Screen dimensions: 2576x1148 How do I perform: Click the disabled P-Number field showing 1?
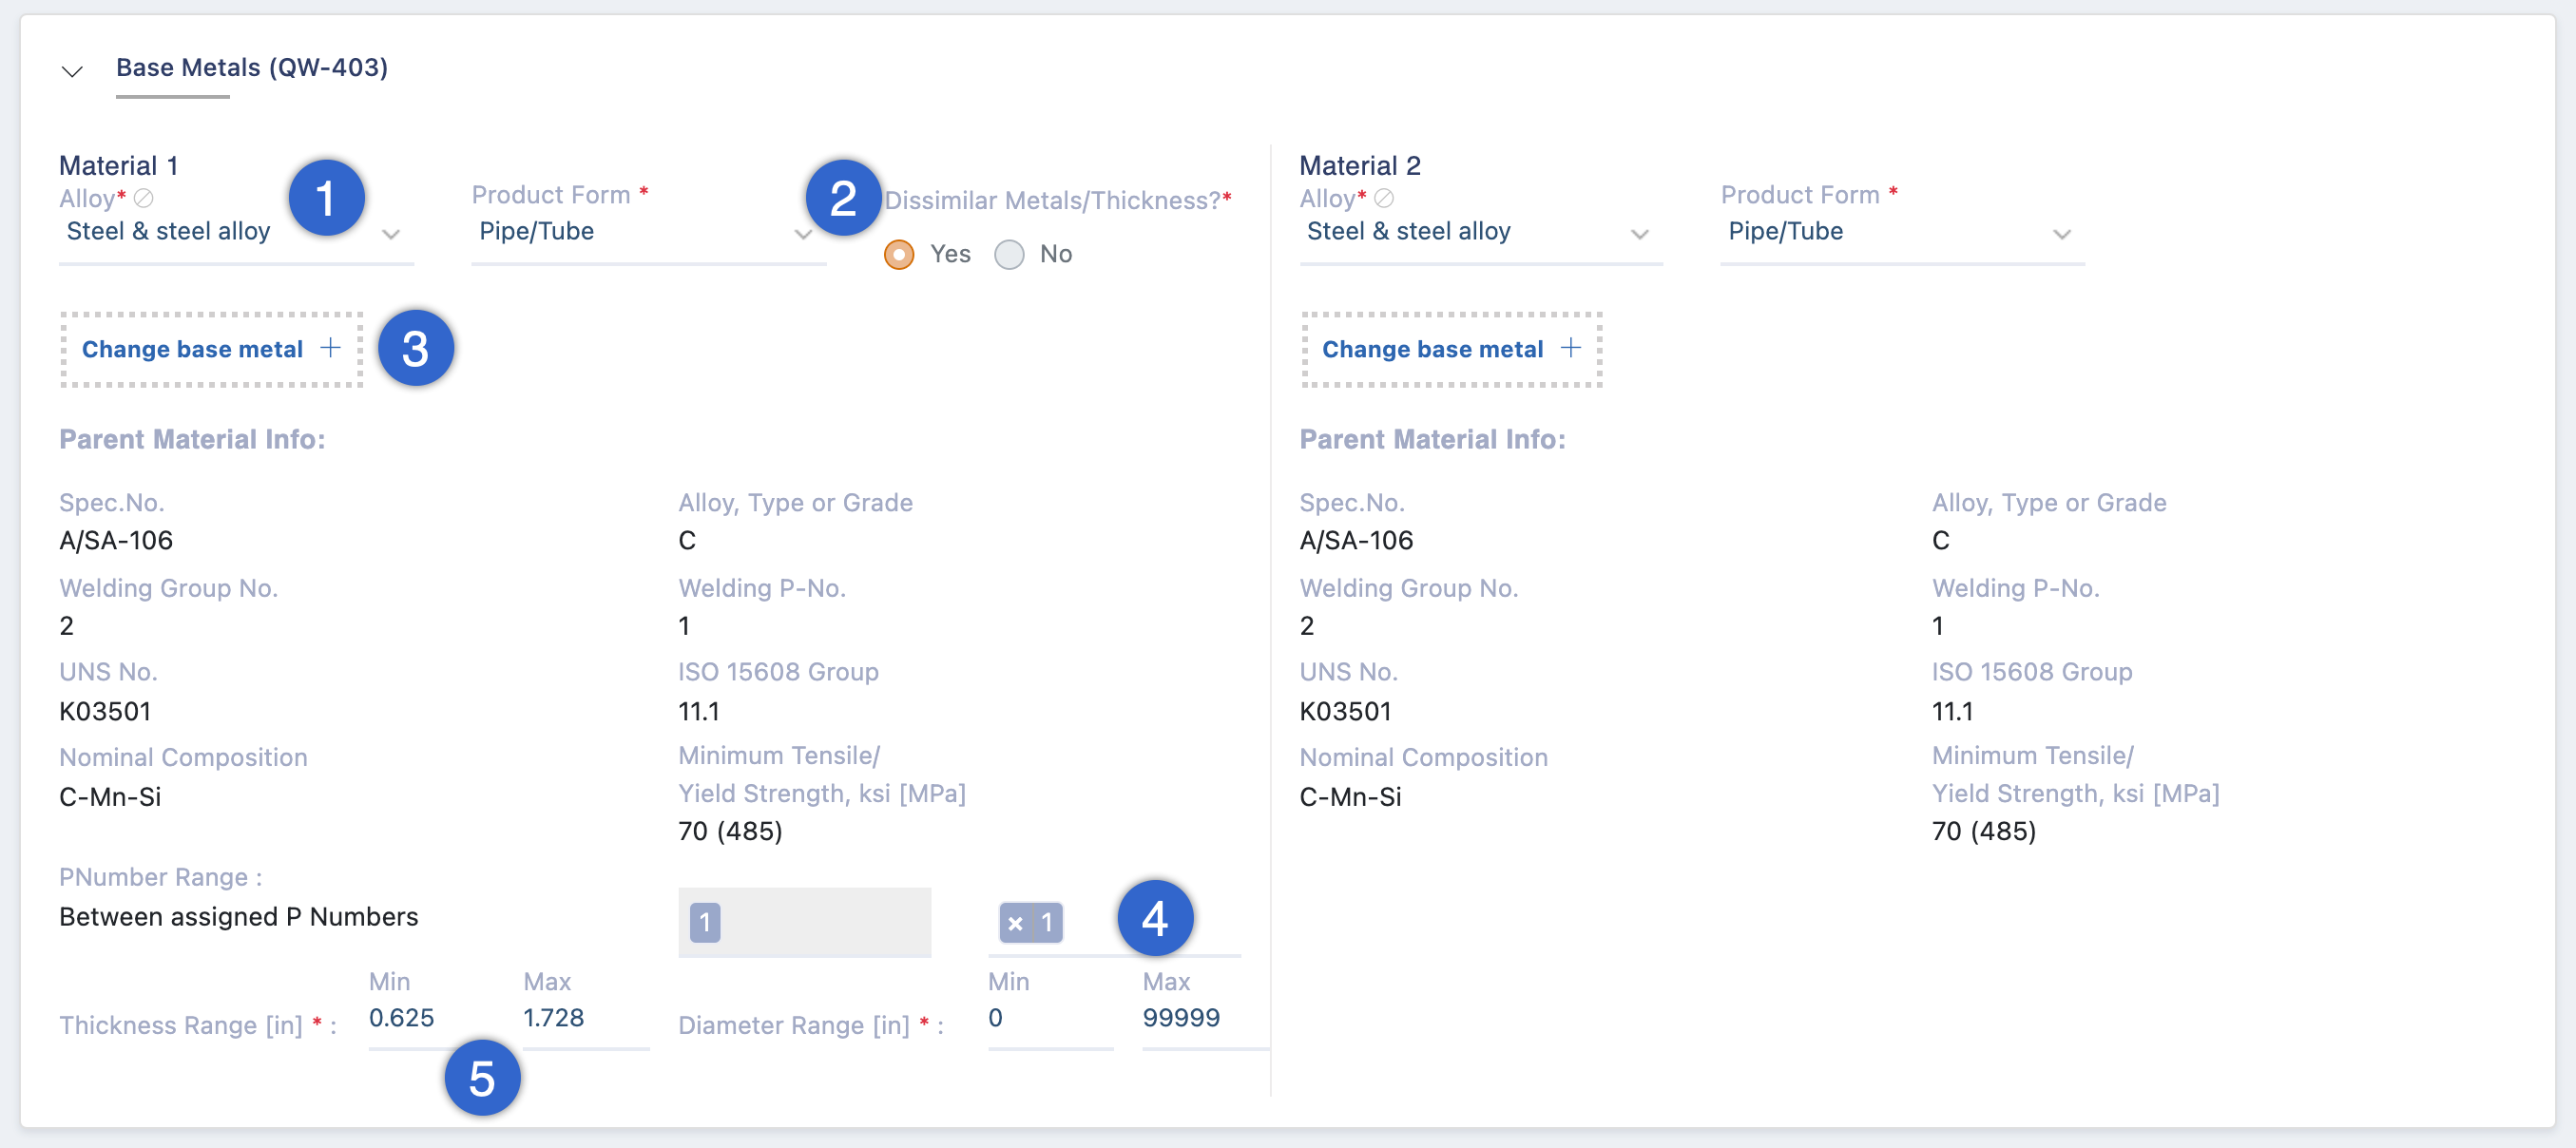click(x=804, y=922)
